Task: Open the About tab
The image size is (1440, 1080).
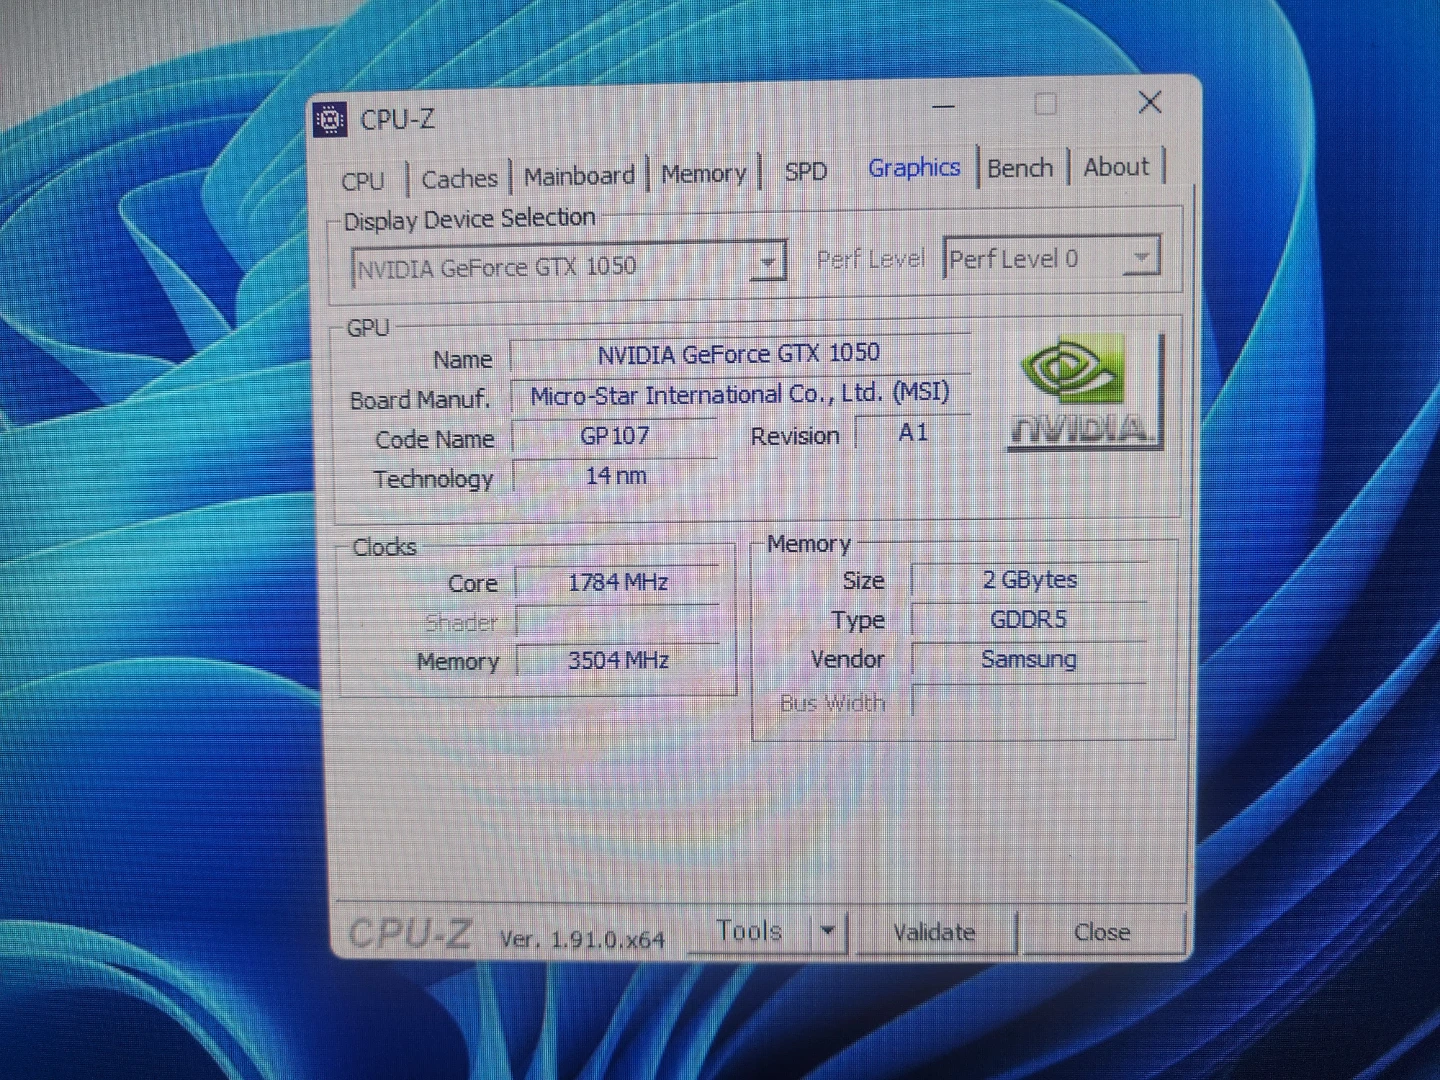Action: [1116, 167]
